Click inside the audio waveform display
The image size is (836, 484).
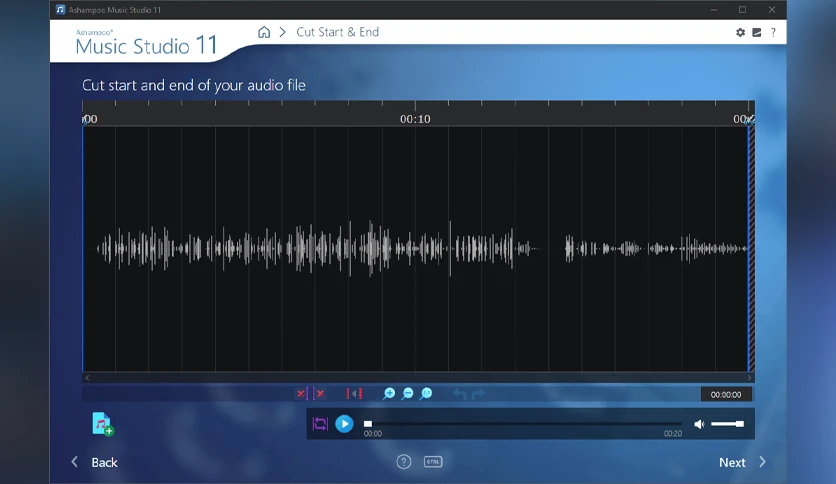(415, 248)
